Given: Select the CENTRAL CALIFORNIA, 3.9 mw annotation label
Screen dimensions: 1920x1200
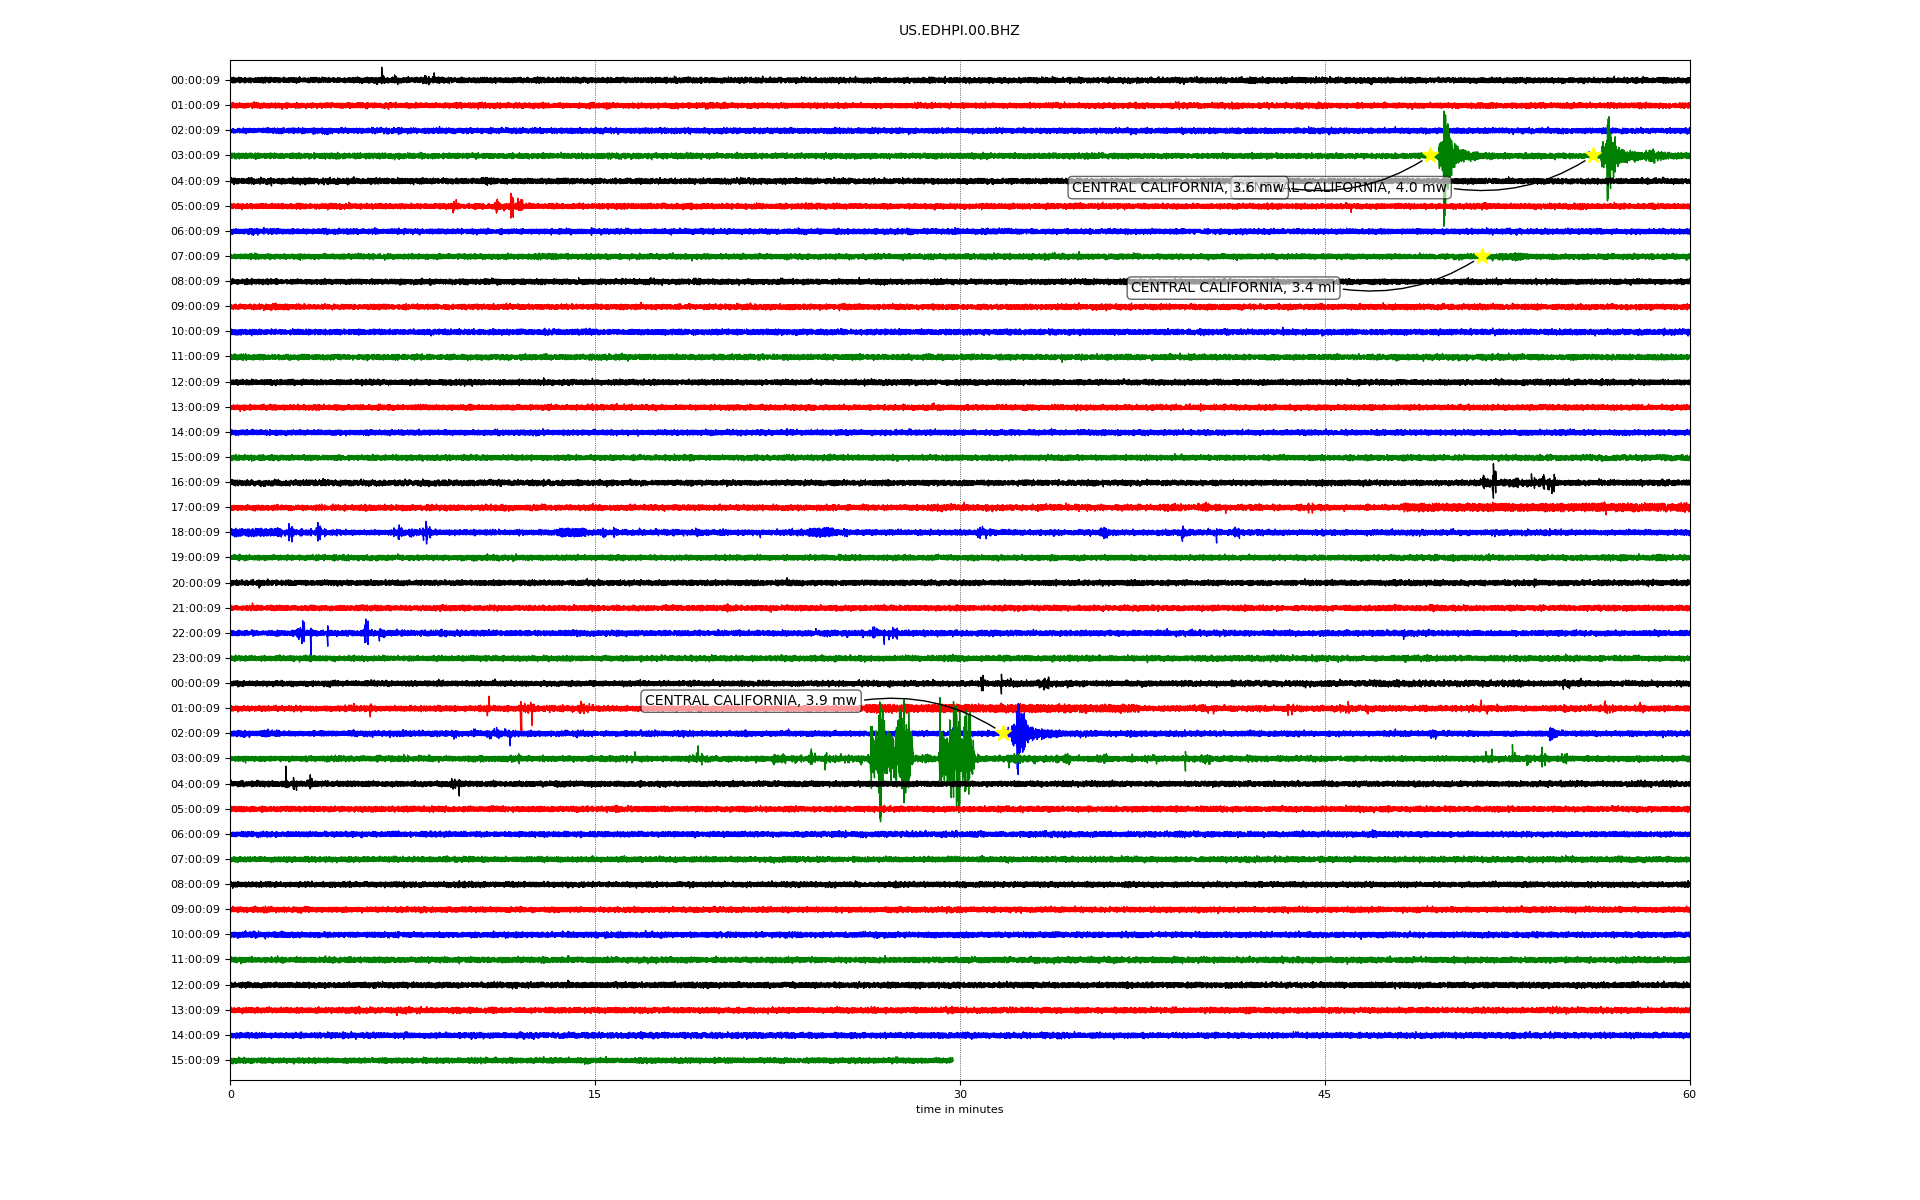Looking at the screenshot, I should click(x=750, y=701).
